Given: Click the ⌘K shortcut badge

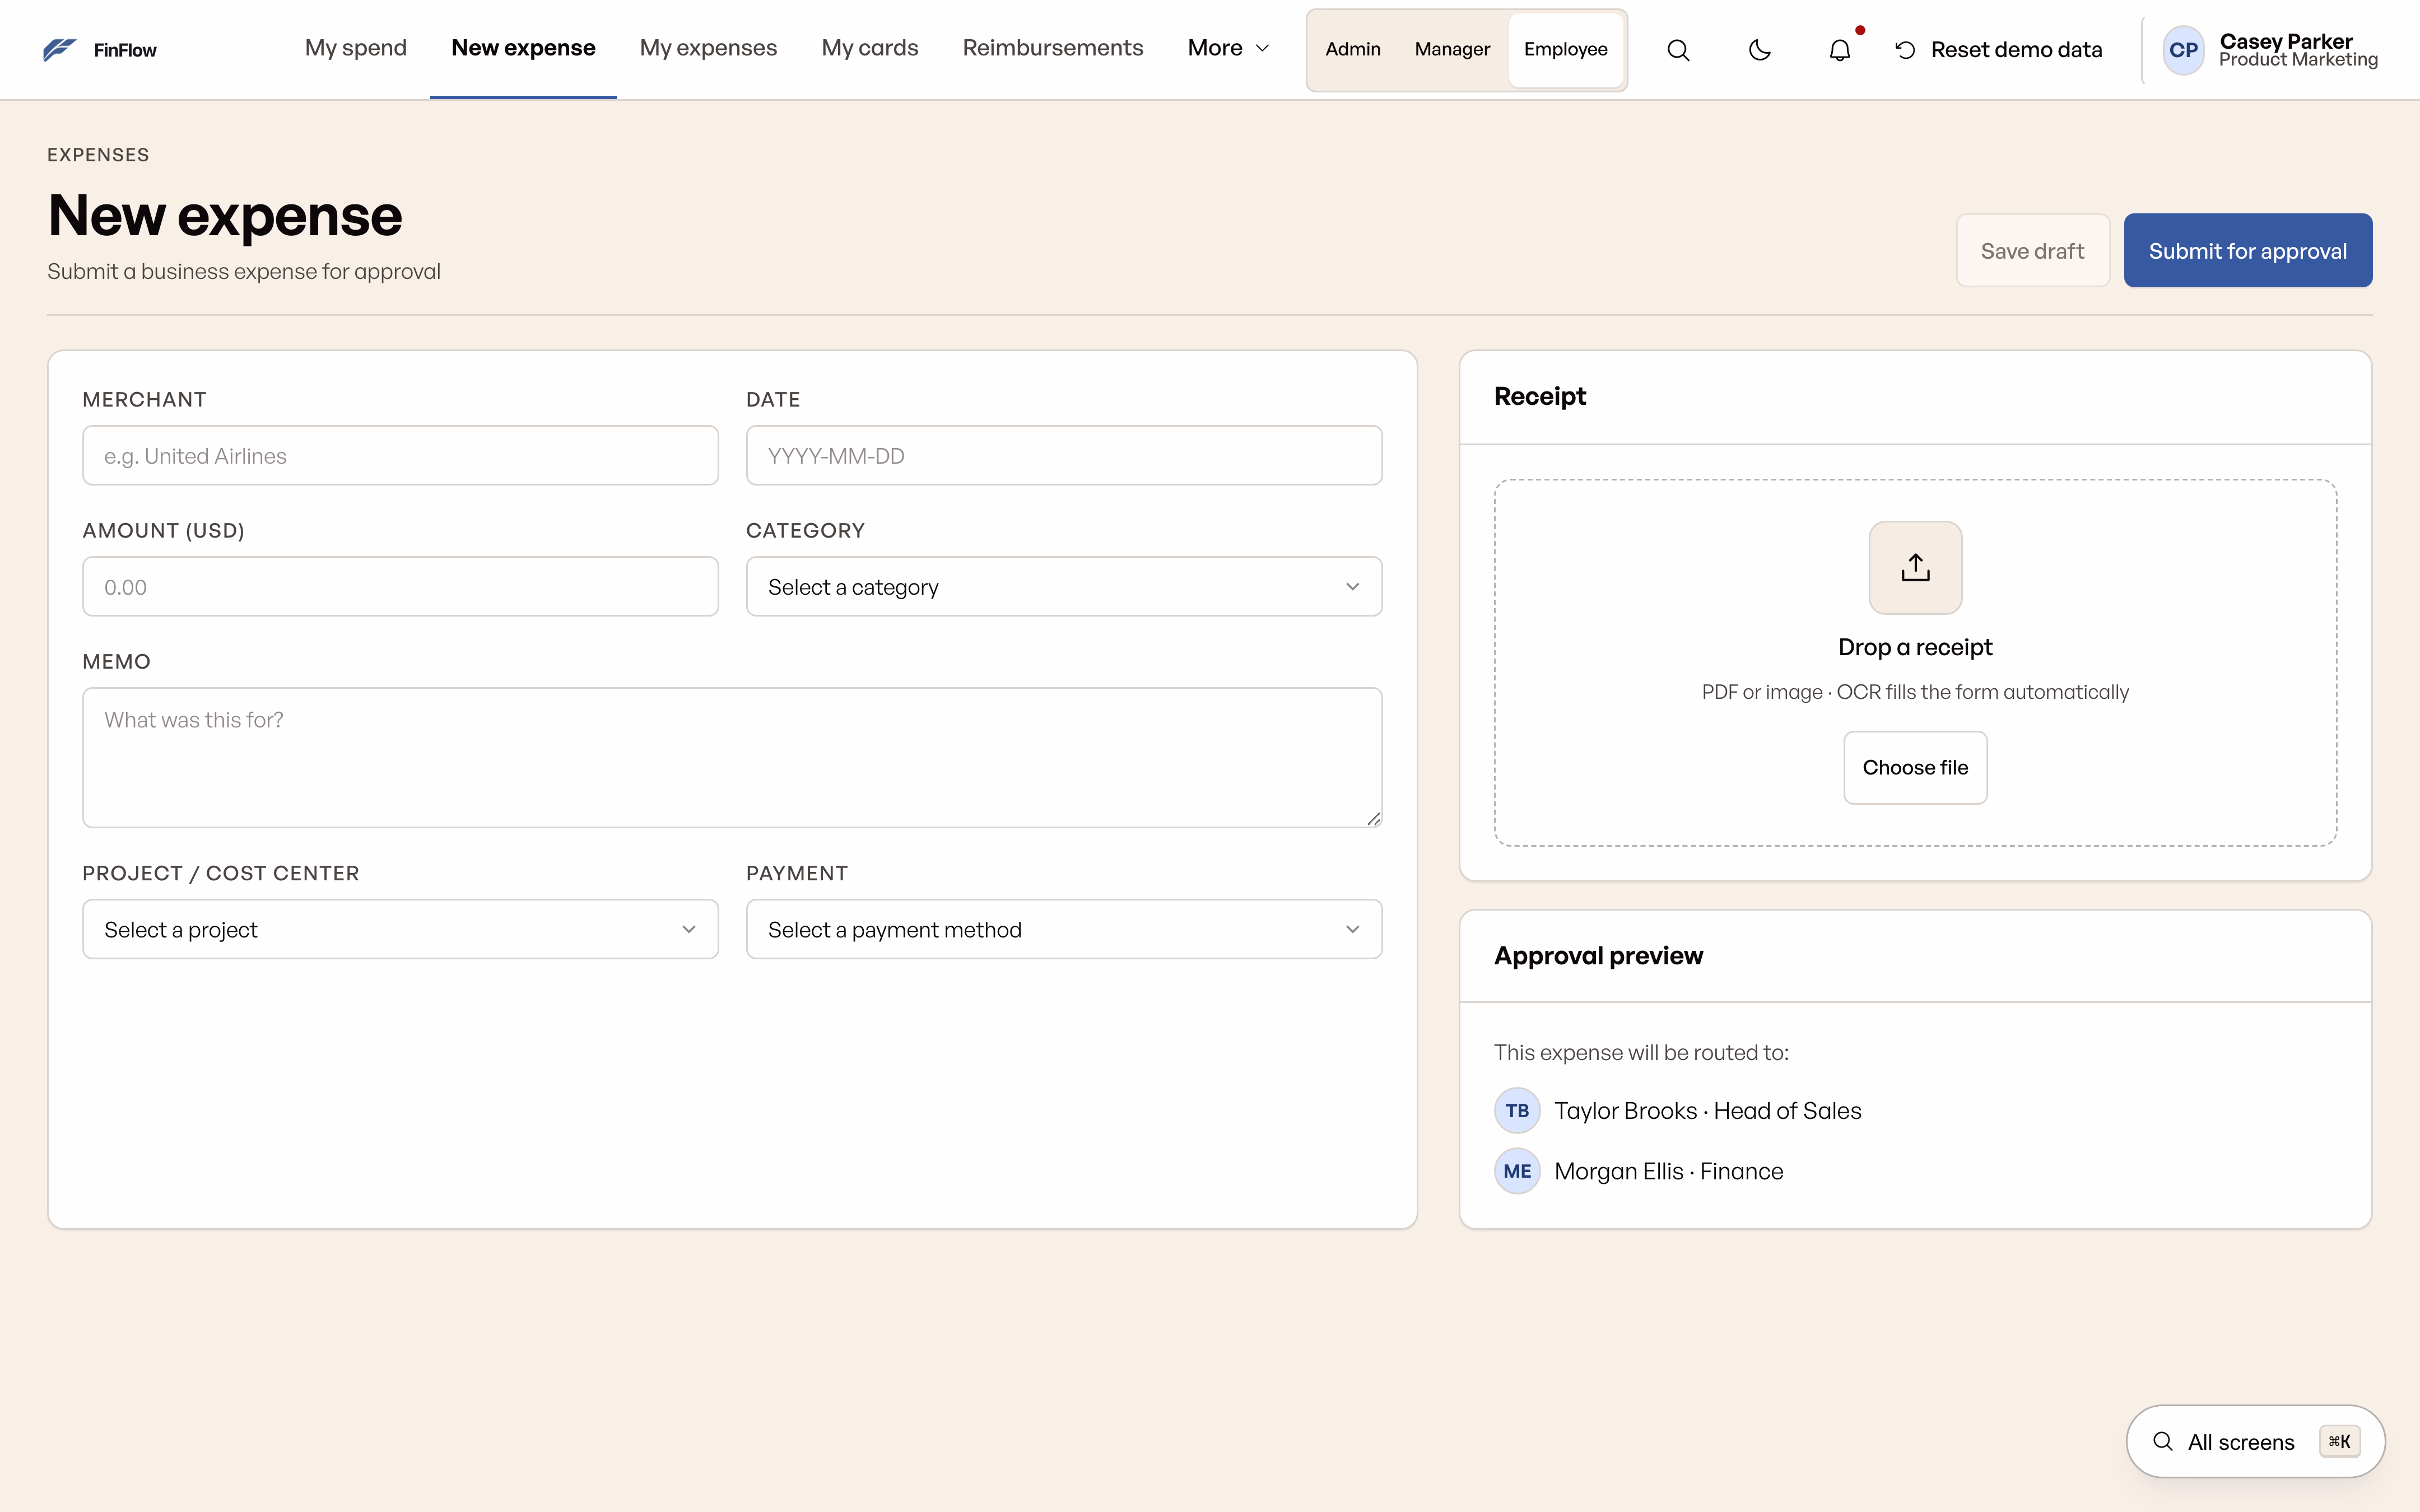Looking at the screenshot, I should (x=2340, y=1441).
